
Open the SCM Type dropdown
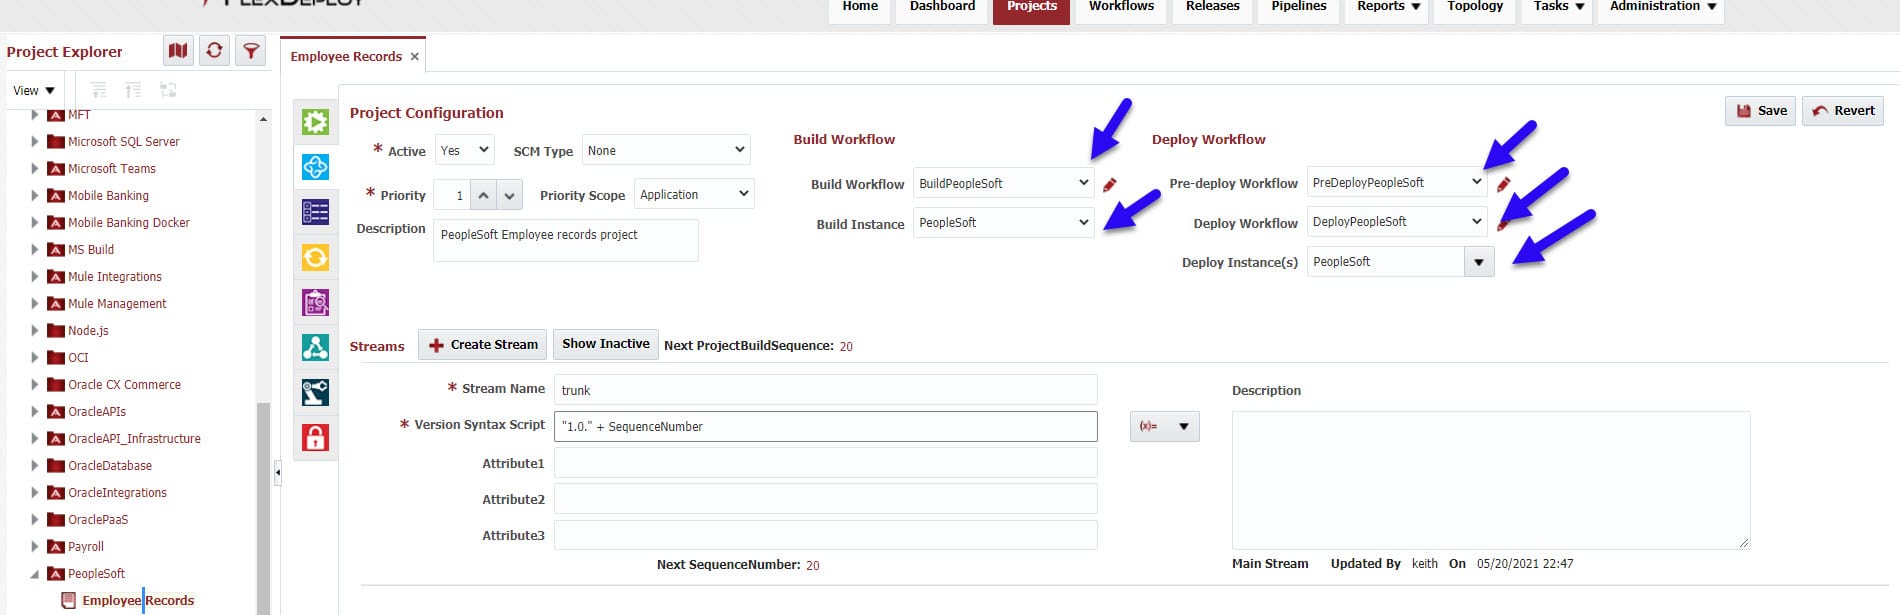pos(665,150)
